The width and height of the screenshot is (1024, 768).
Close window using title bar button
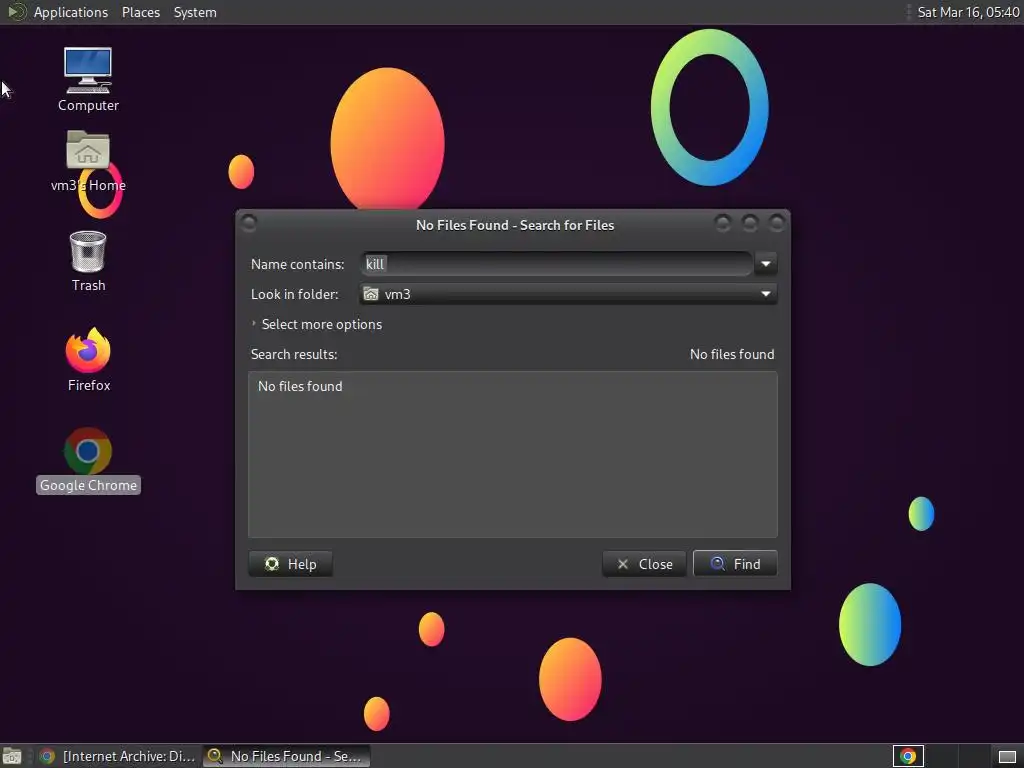[776, 223]
